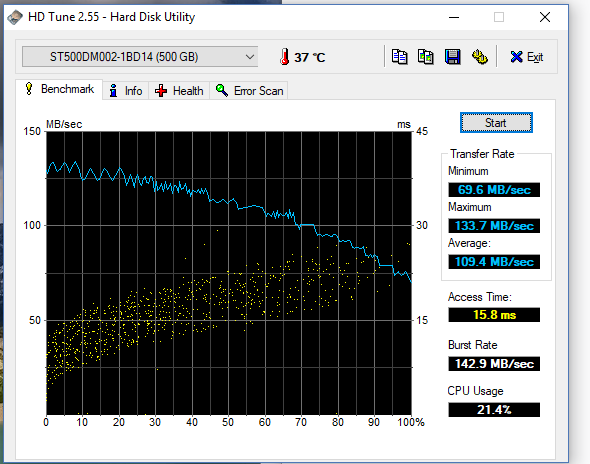Viewport: 590px width, 464px height.
Task: Click the red cross Health icon
Action: 161,91
